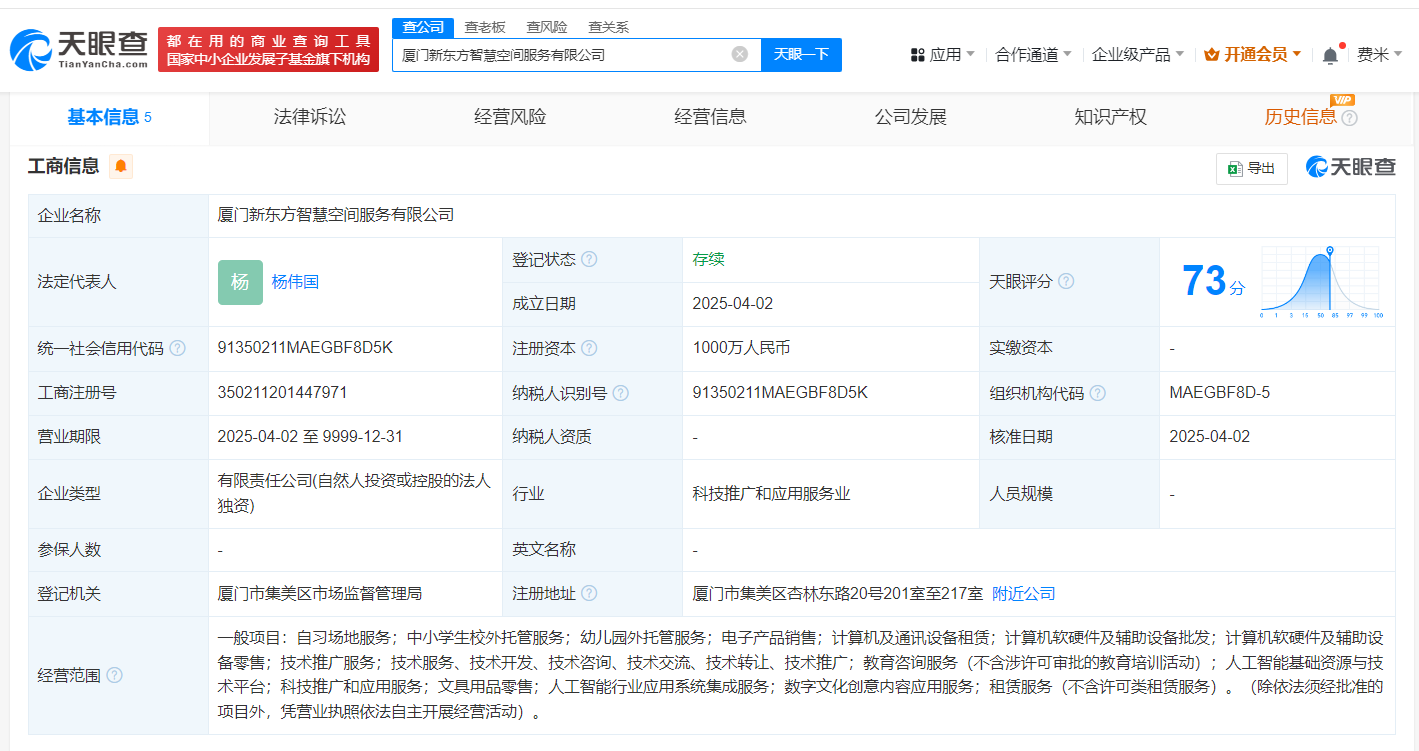This screenshot has width=1419, height=751.
Task: Click the 天眼一下 search button
Action: (801, 54)
